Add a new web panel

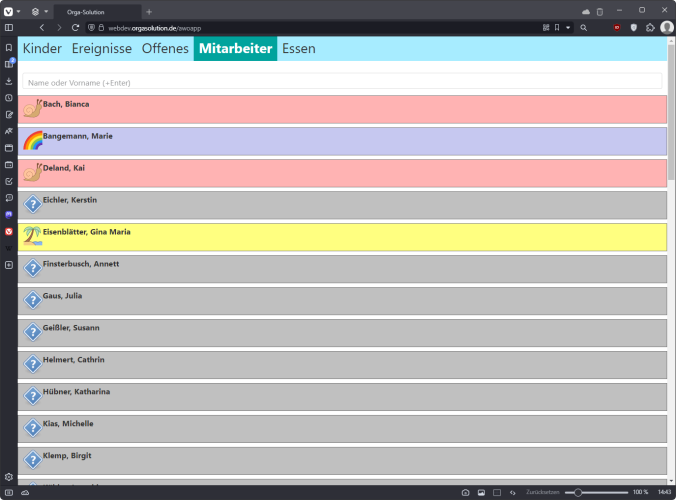point(9,265)
